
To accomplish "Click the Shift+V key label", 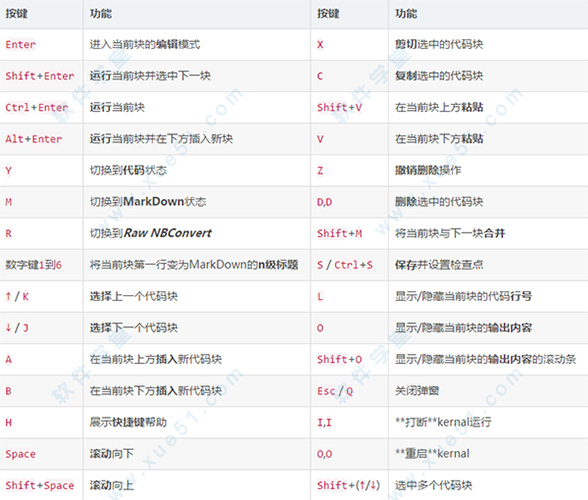I will [339, 107].
